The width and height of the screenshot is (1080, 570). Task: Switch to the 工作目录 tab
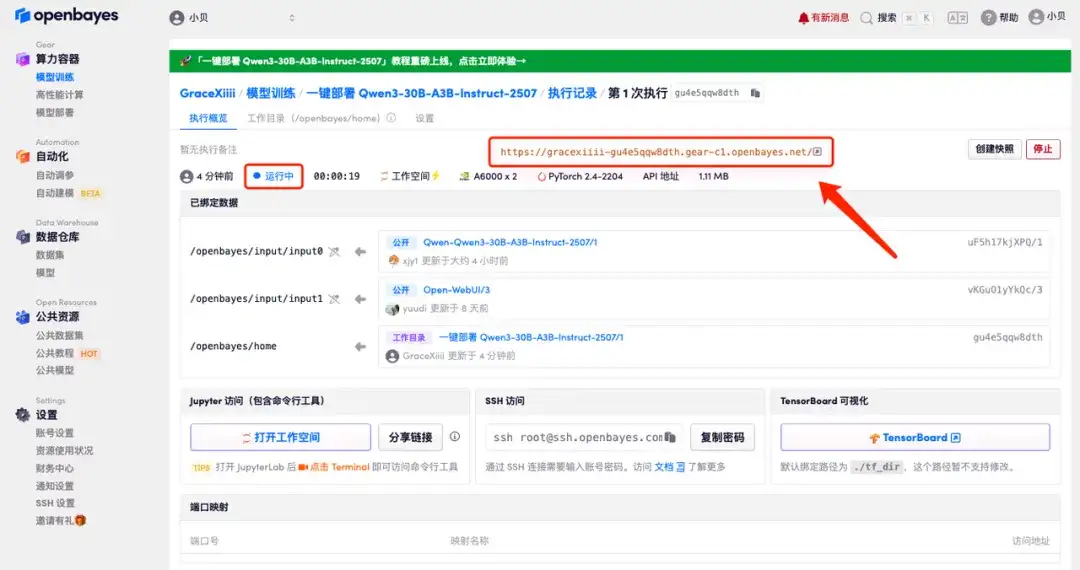pyautogui.click(x=313, y=118)
